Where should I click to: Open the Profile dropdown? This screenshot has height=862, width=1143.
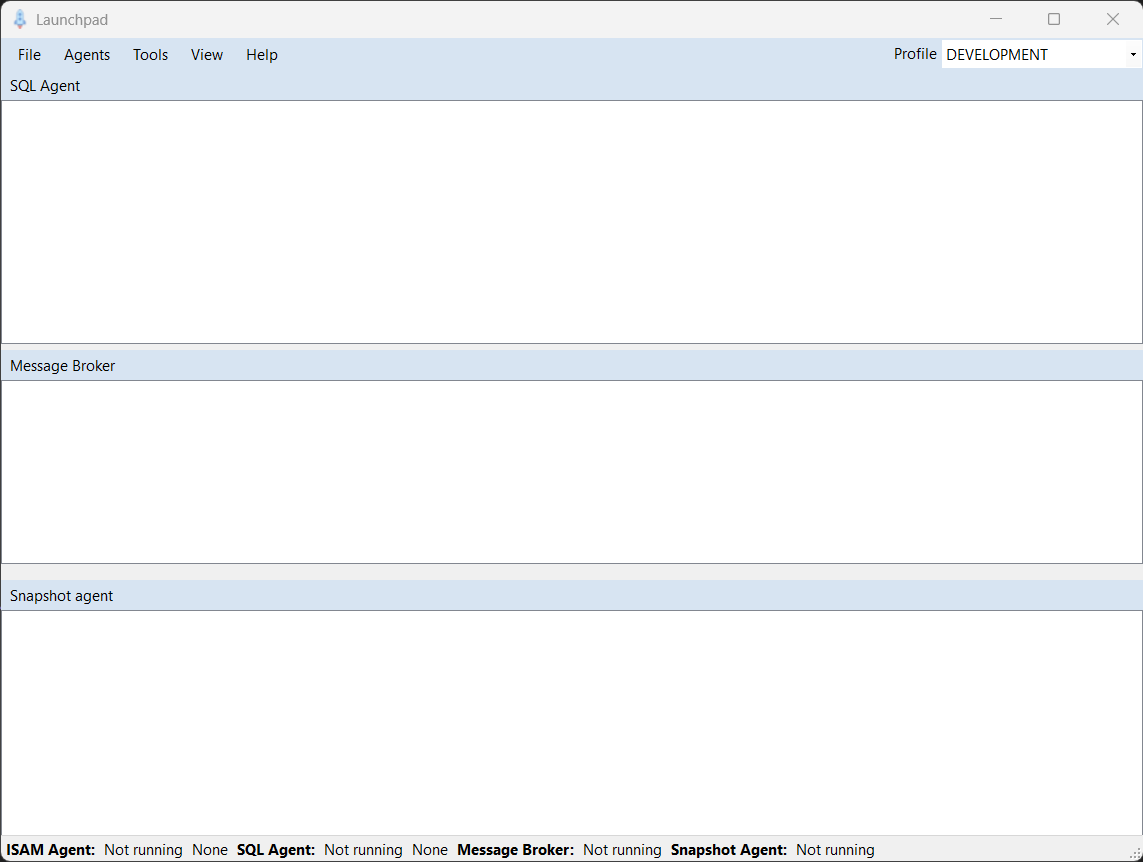point(1040,54)
